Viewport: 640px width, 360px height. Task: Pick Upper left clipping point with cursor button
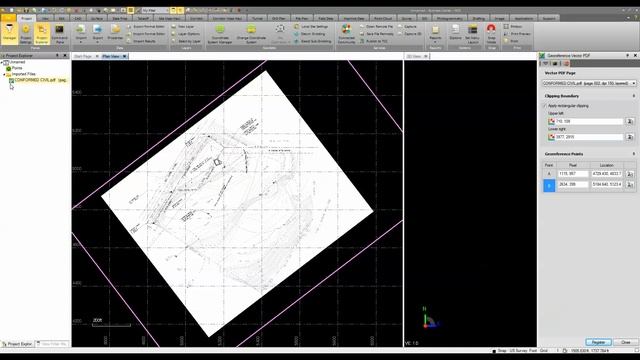click(x=630, y=121)
